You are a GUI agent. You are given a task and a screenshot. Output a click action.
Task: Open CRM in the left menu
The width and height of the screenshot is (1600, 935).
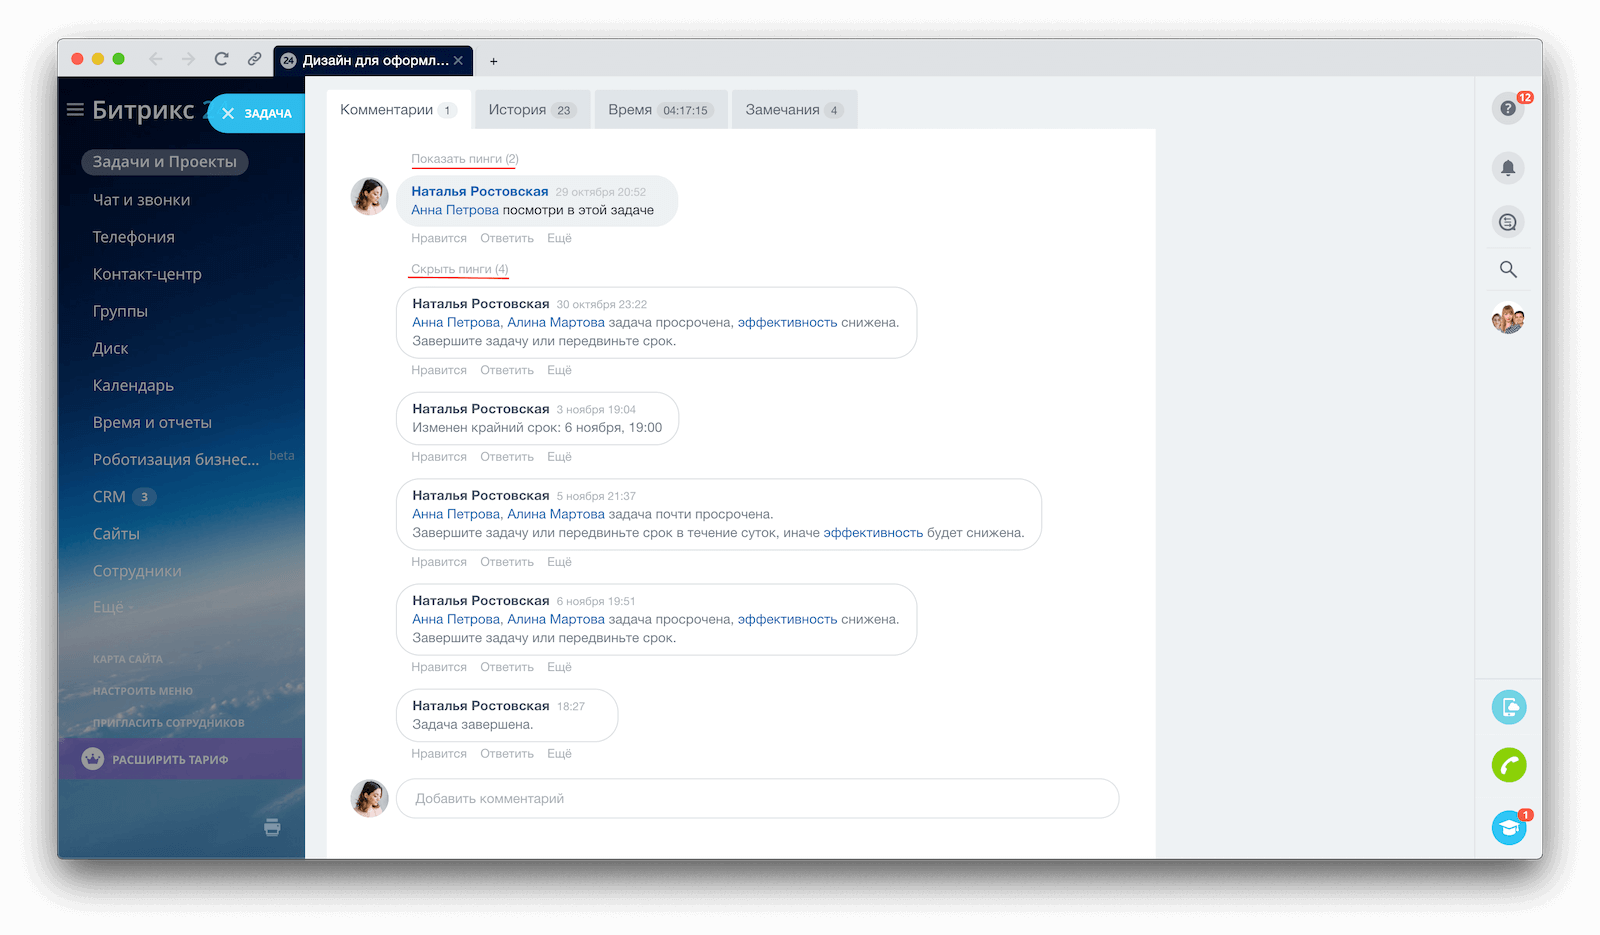(109, 497)
